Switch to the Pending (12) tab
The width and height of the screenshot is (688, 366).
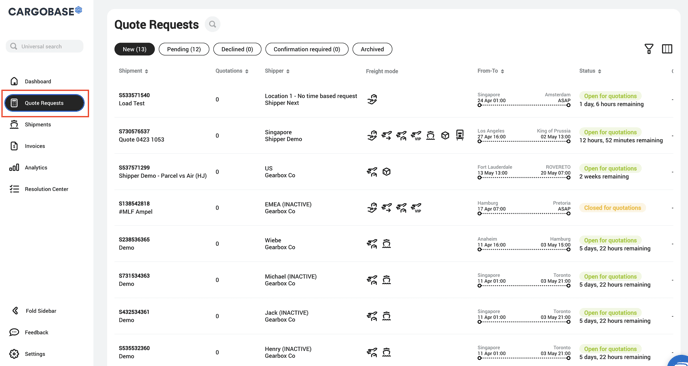coord(184,49)
